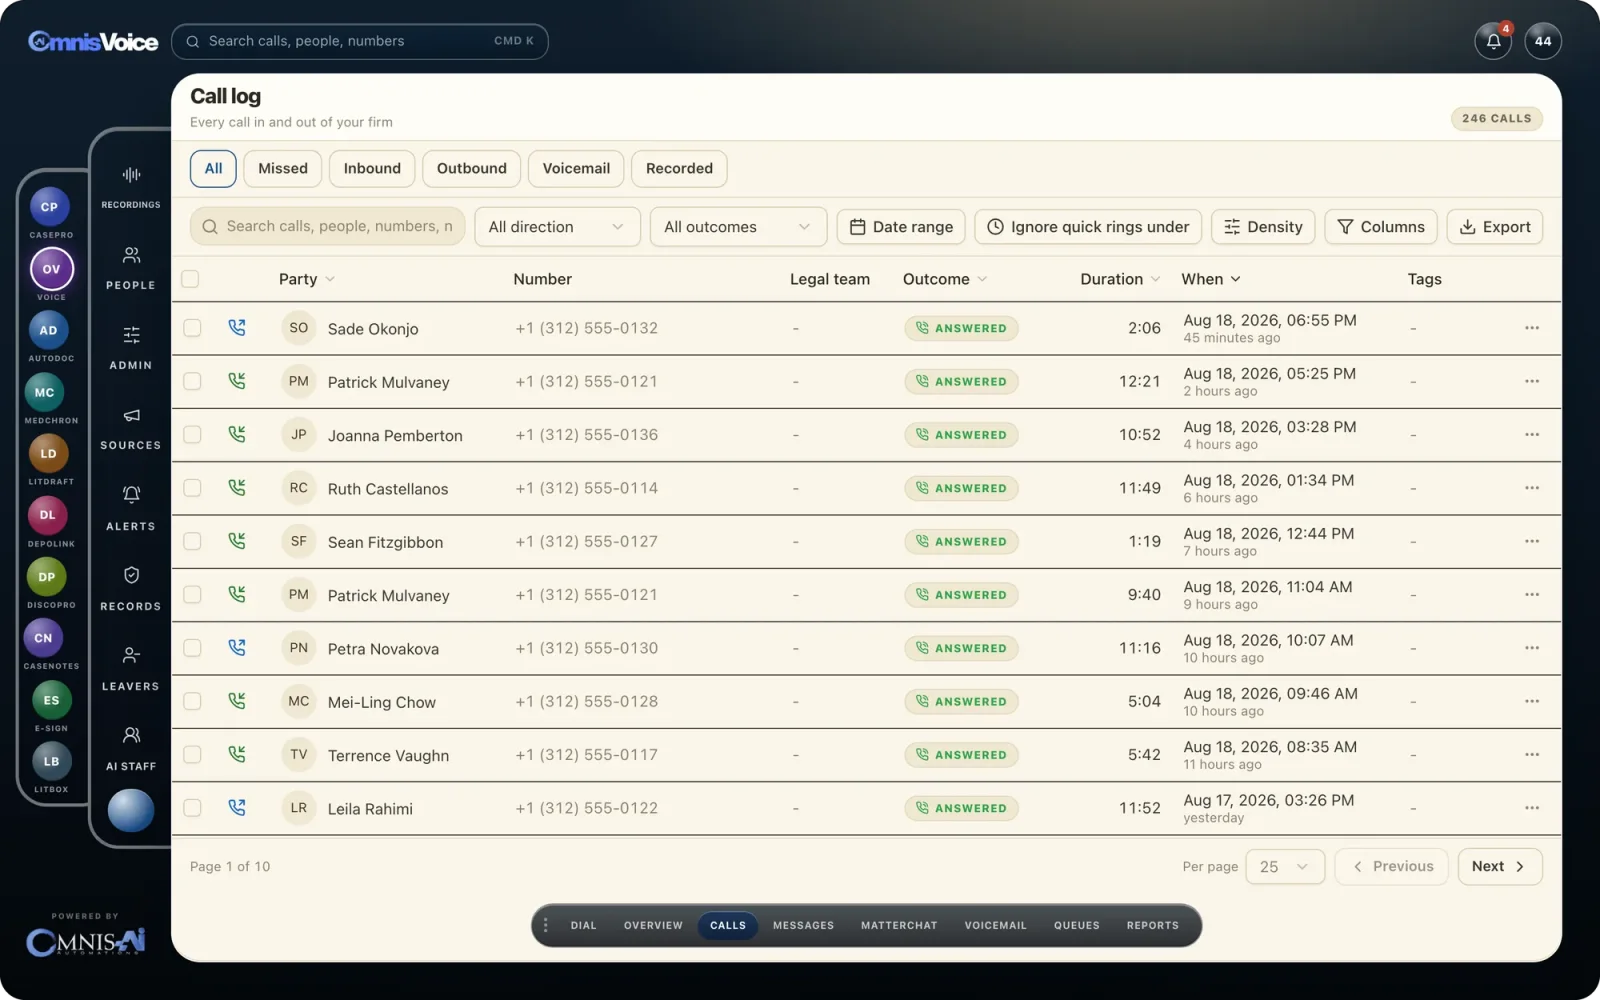
Task: Click the top global search field
Action: (x=360, y=41)
